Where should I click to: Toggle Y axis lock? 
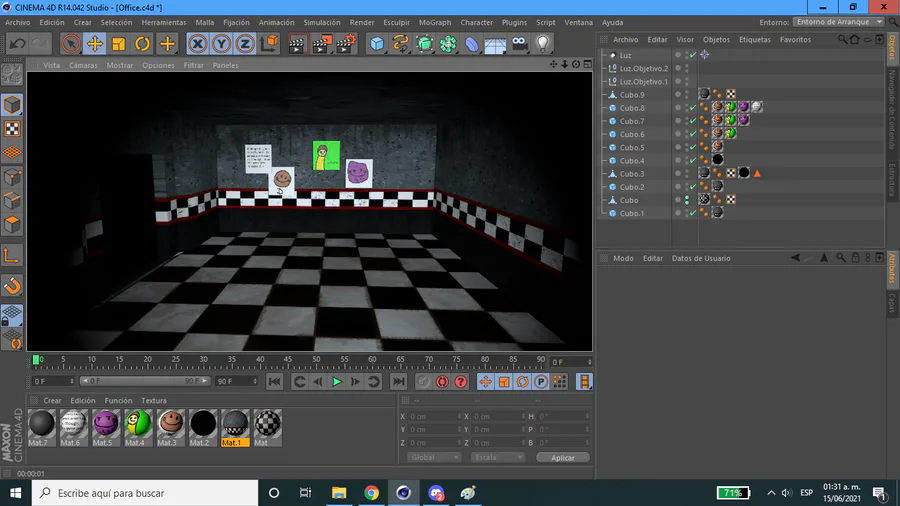pyautogui.click(x=221, y=44)
